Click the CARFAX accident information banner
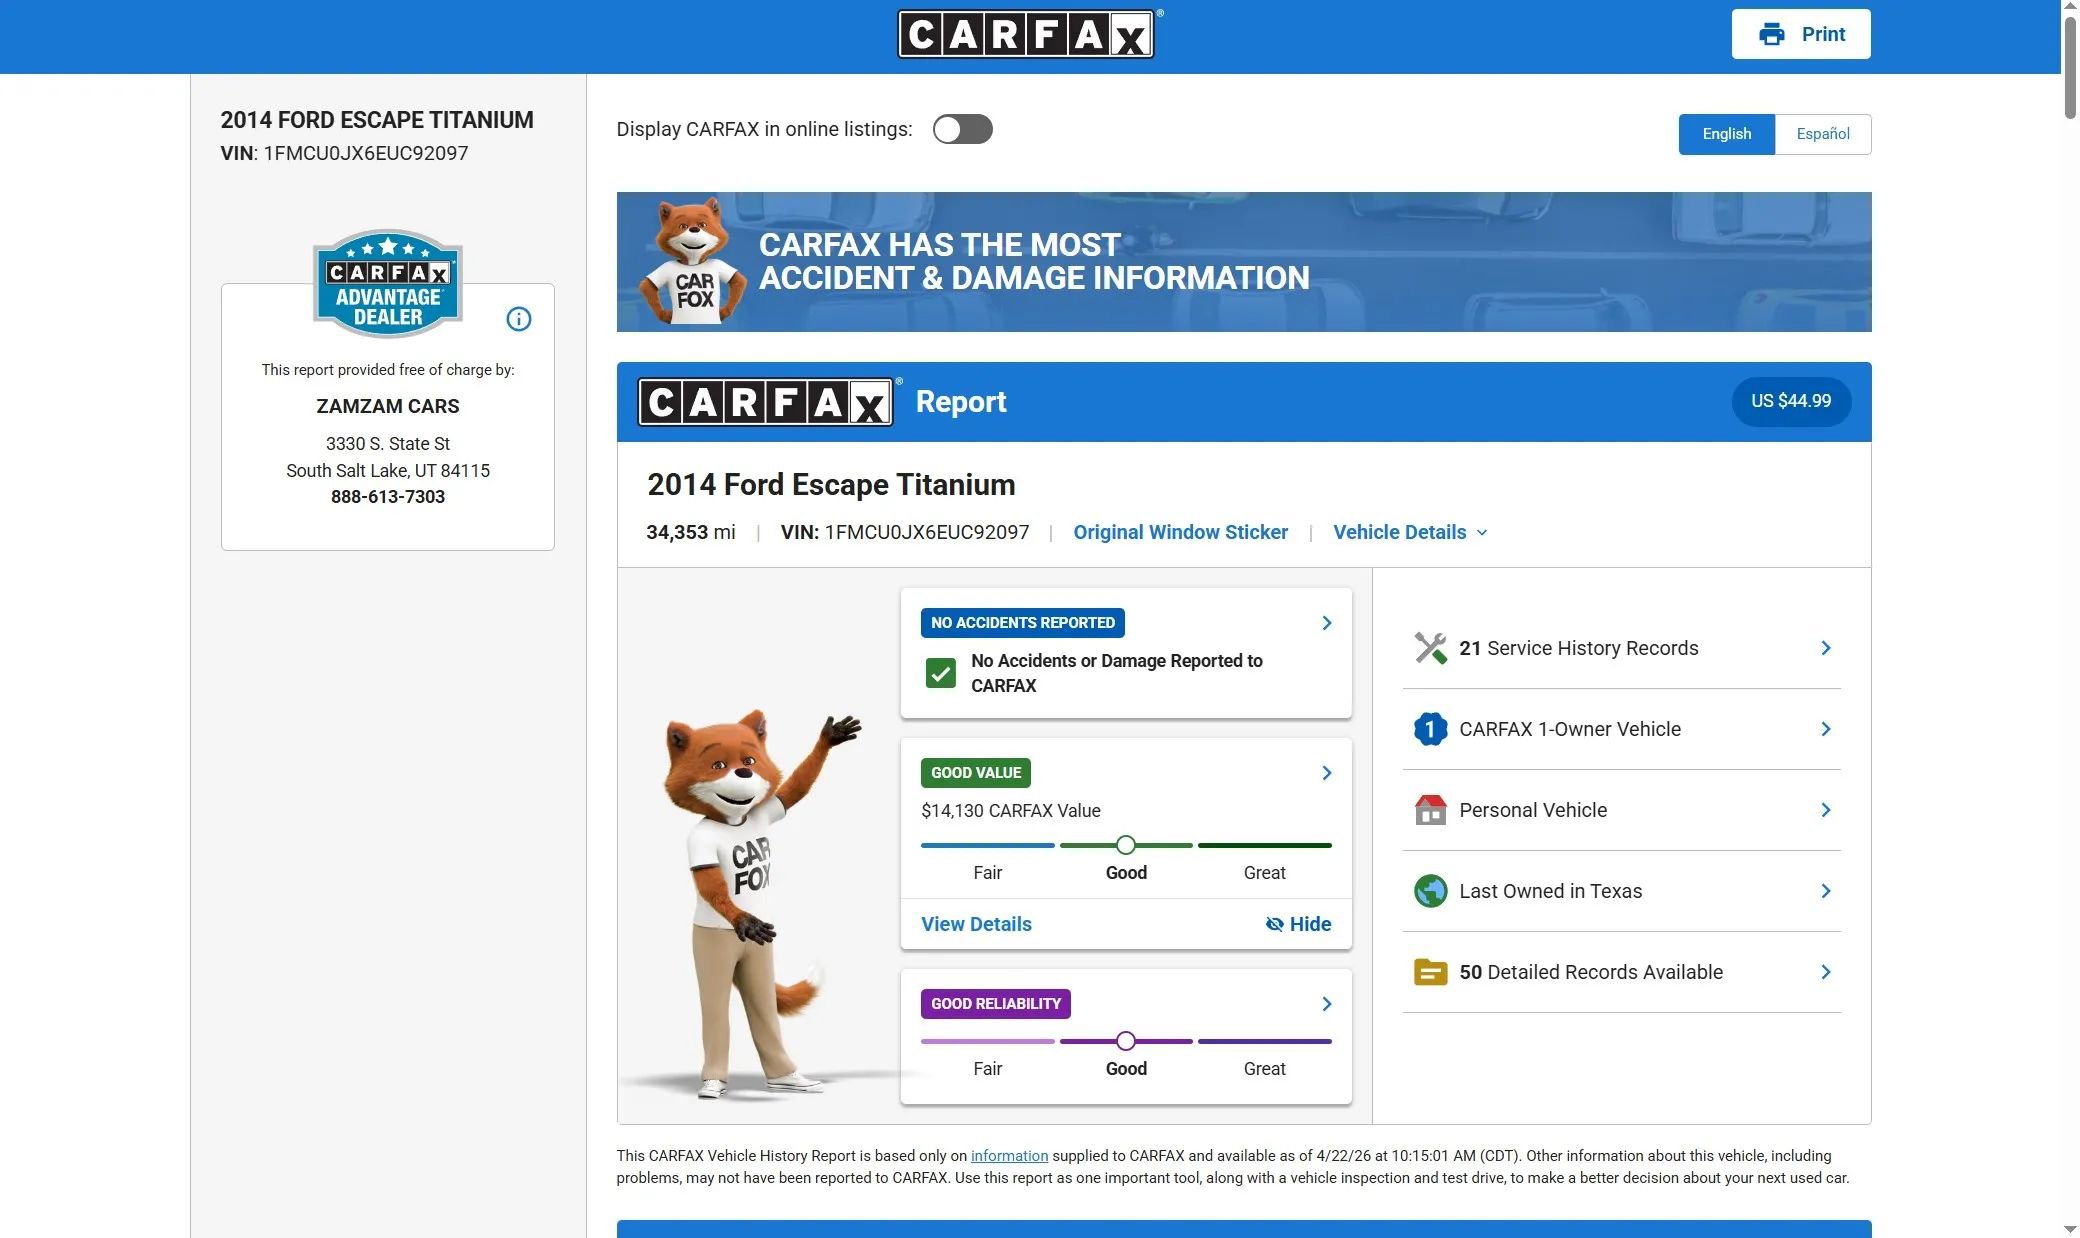2080x1238 pixels. [x=1243, y=262]
